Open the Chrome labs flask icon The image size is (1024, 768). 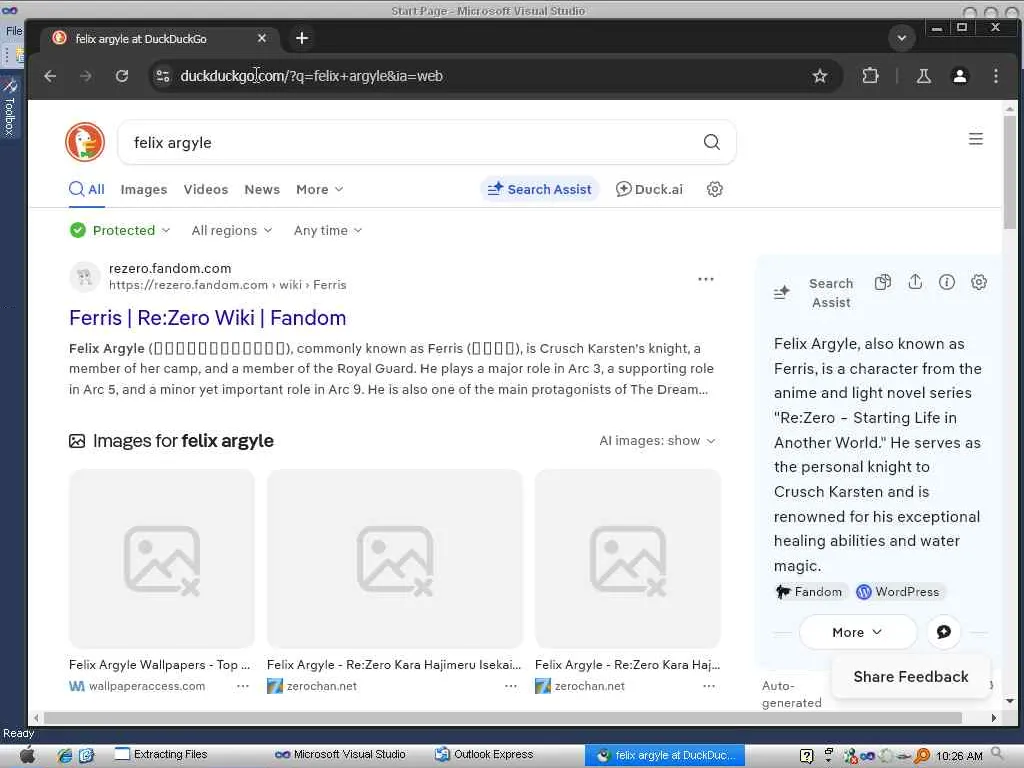[923, 76]
